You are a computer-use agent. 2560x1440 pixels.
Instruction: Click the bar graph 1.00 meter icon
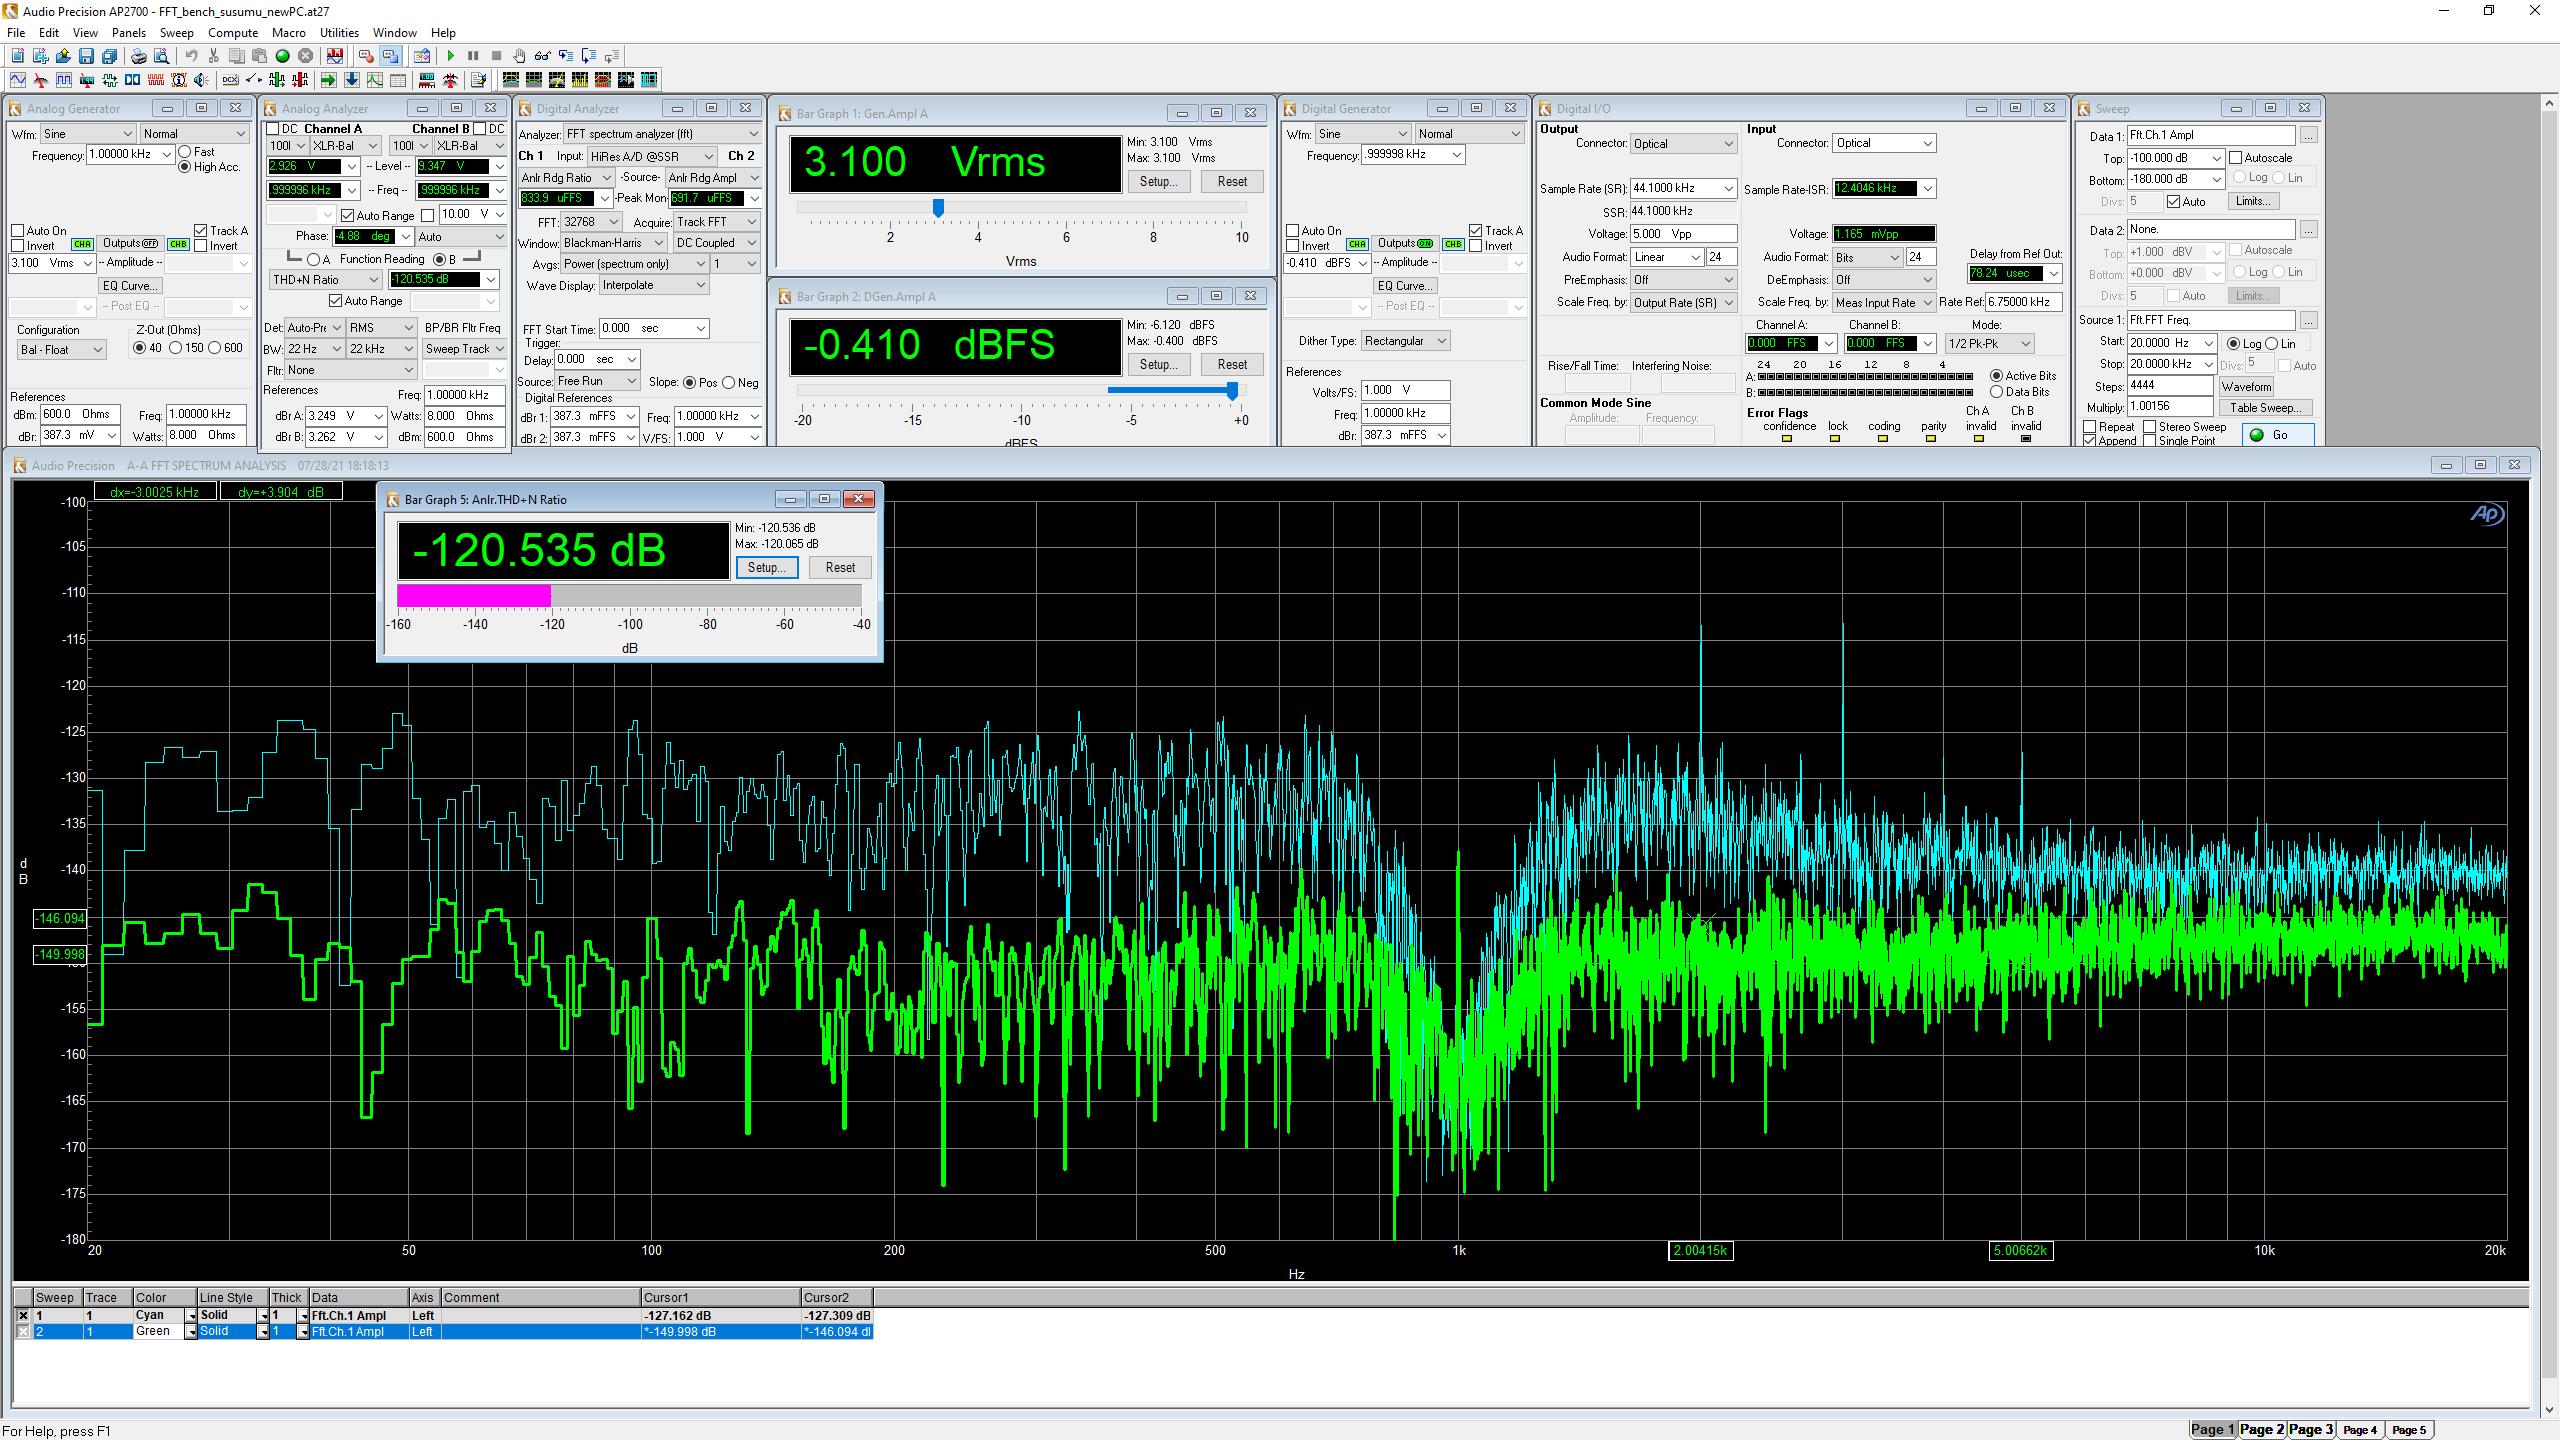click(427, 80)
